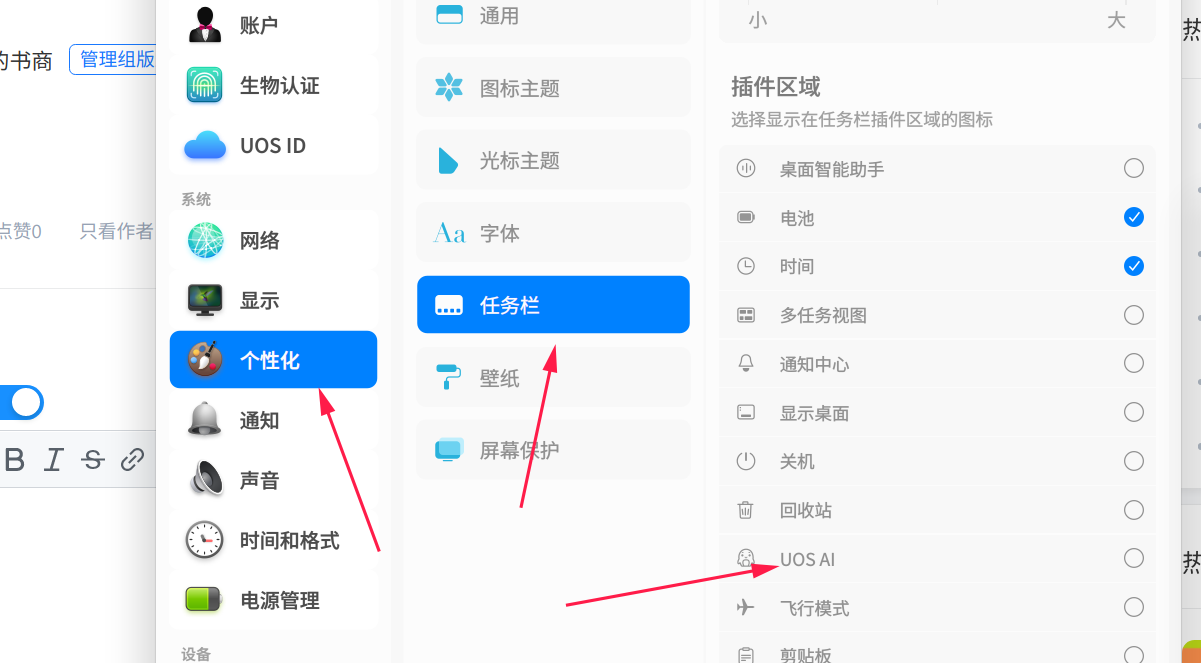1201x663 pixels.
Task: Click the 显示 monitor icon
Action: coord(205,300)
